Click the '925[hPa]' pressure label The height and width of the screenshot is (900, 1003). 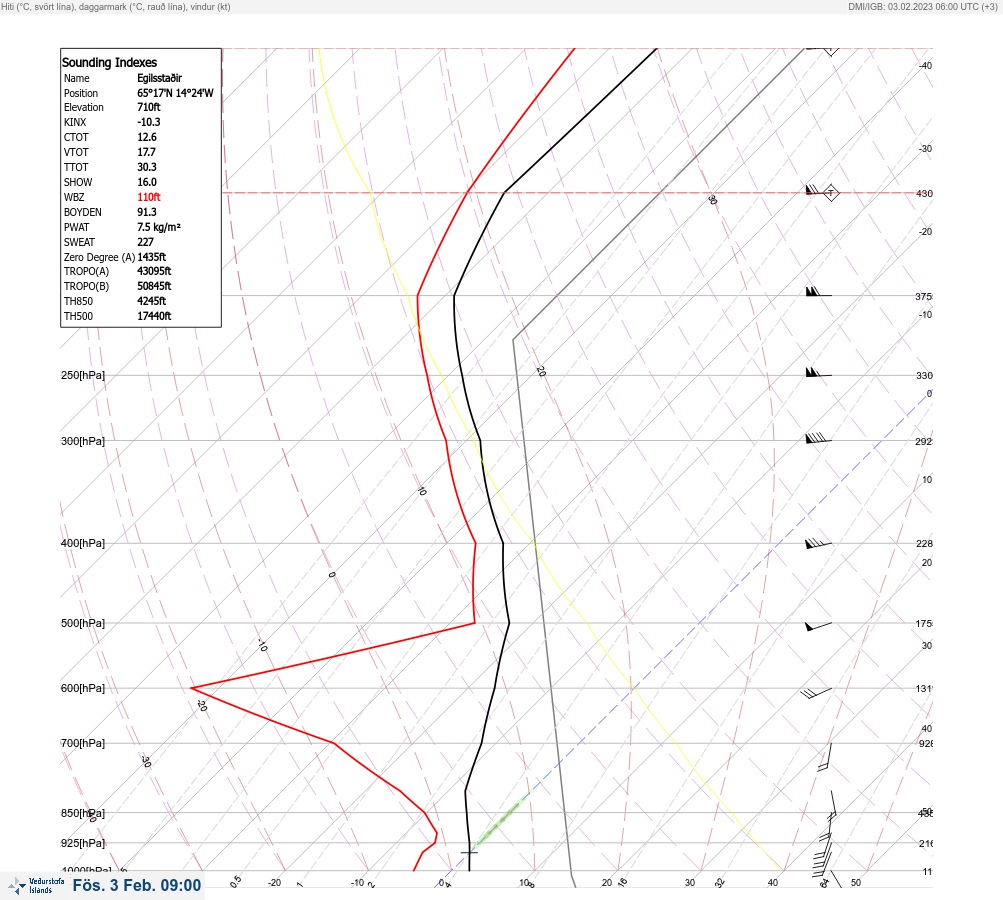(83, 843)
